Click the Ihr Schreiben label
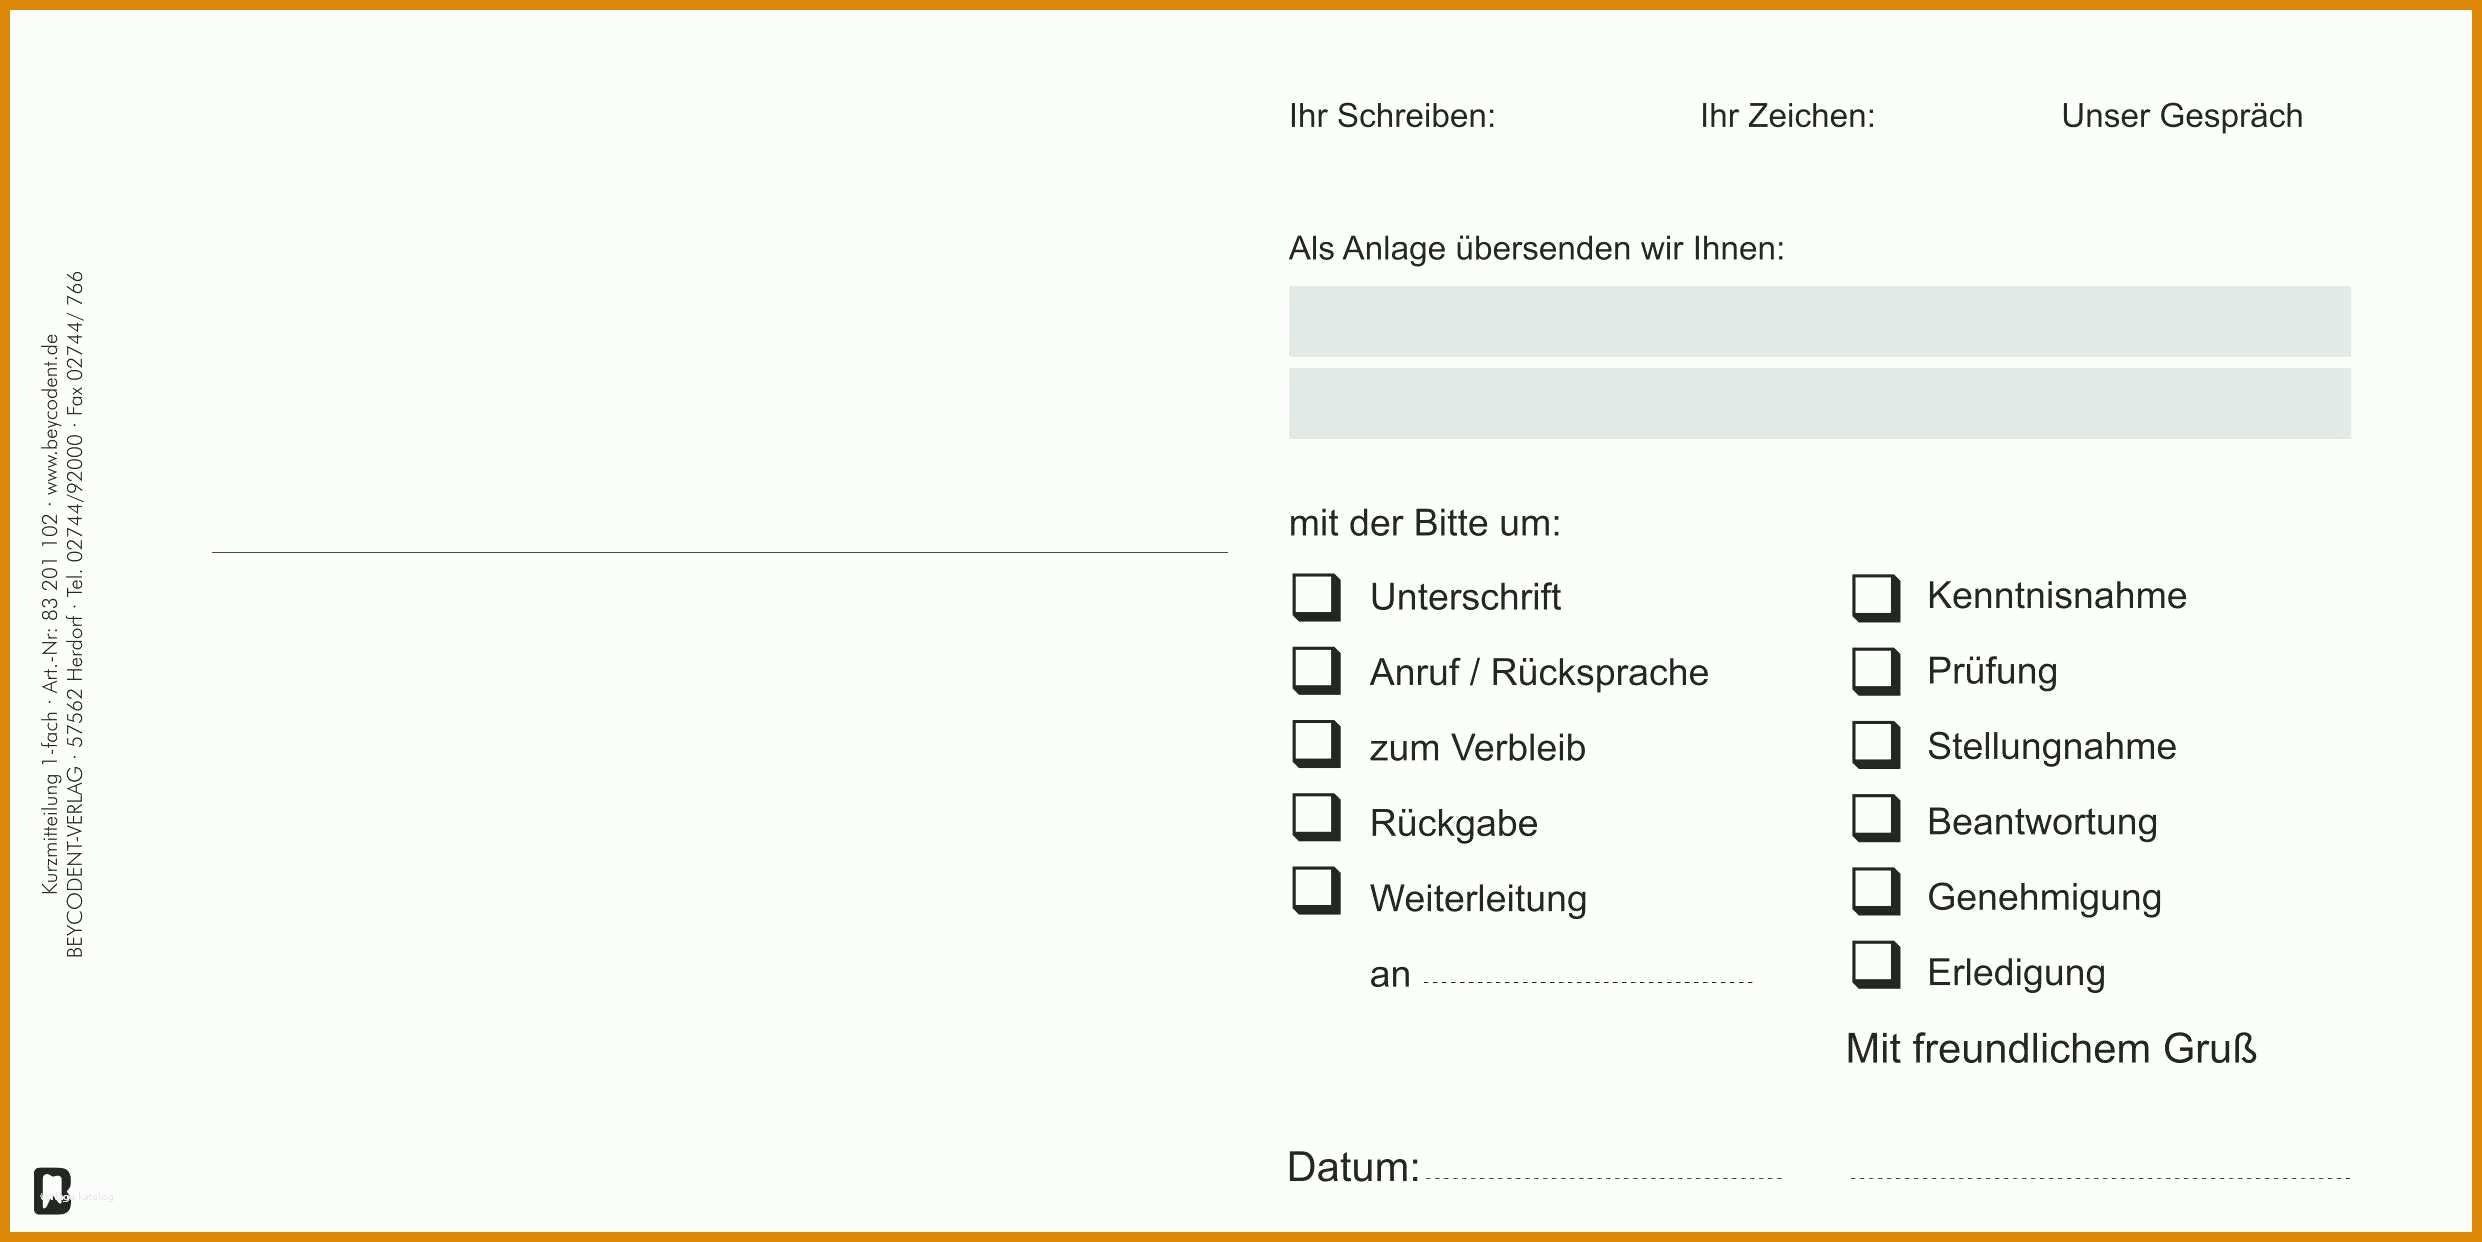This screenshot has width=2482, height=1242. pyautogui.click(x=1392, y=116)
